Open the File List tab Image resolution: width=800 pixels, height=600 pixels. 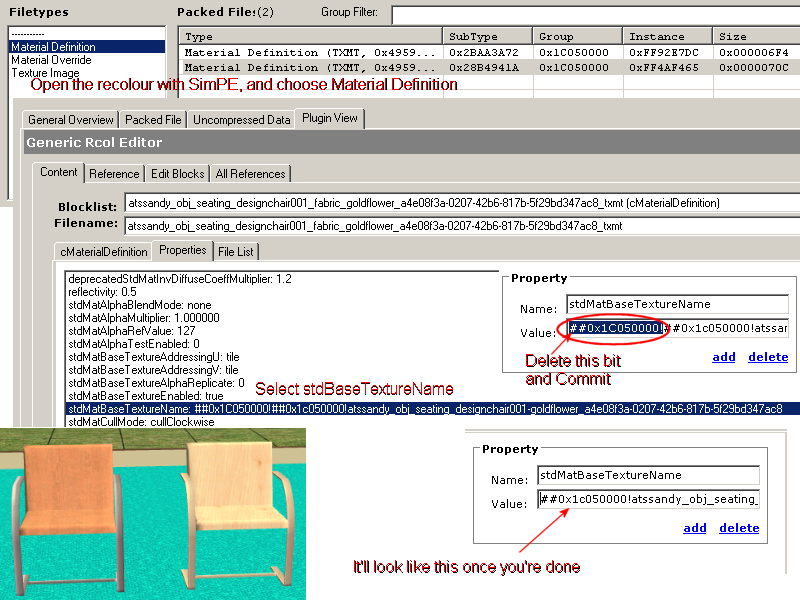(x=236, y=252)
